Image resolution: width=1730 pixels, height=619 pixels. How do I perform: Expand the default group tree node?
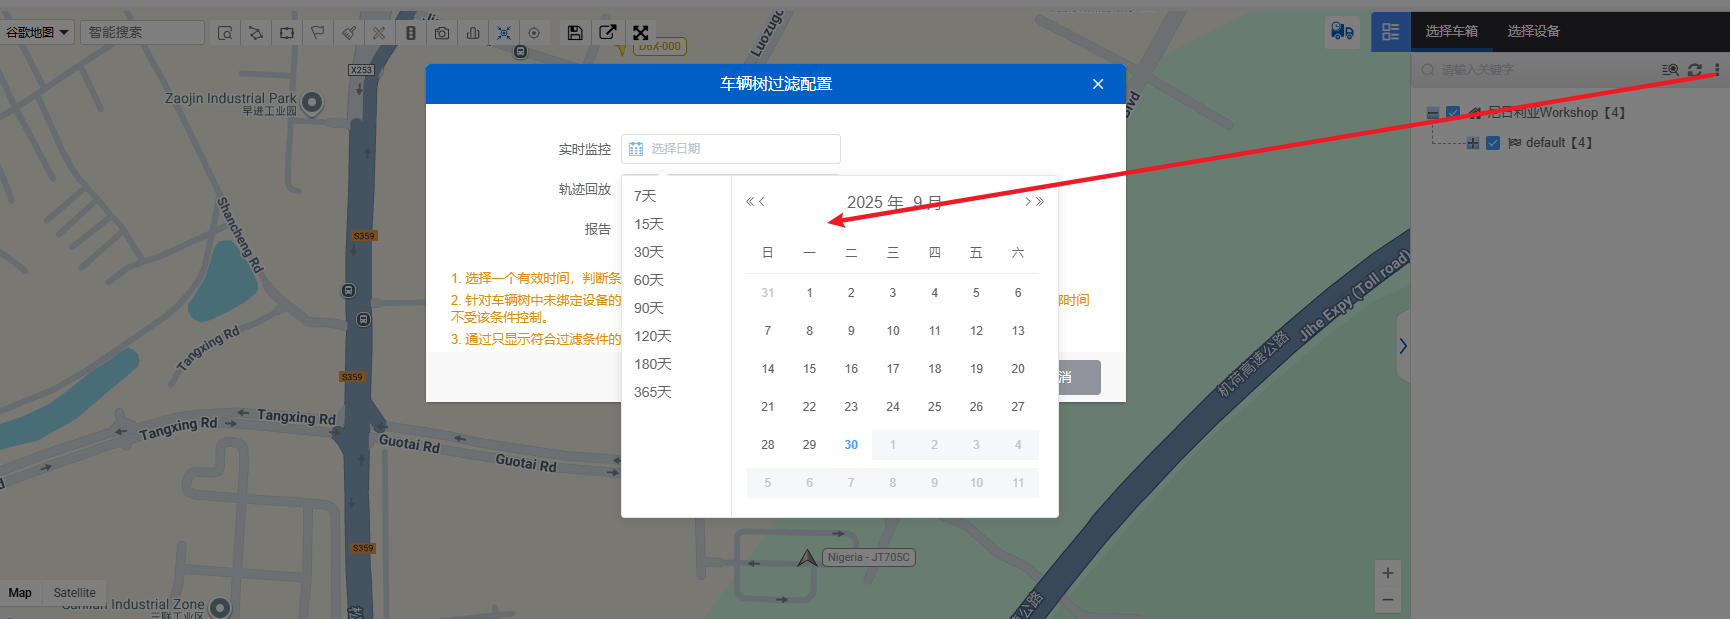(x=1472, y=143)
